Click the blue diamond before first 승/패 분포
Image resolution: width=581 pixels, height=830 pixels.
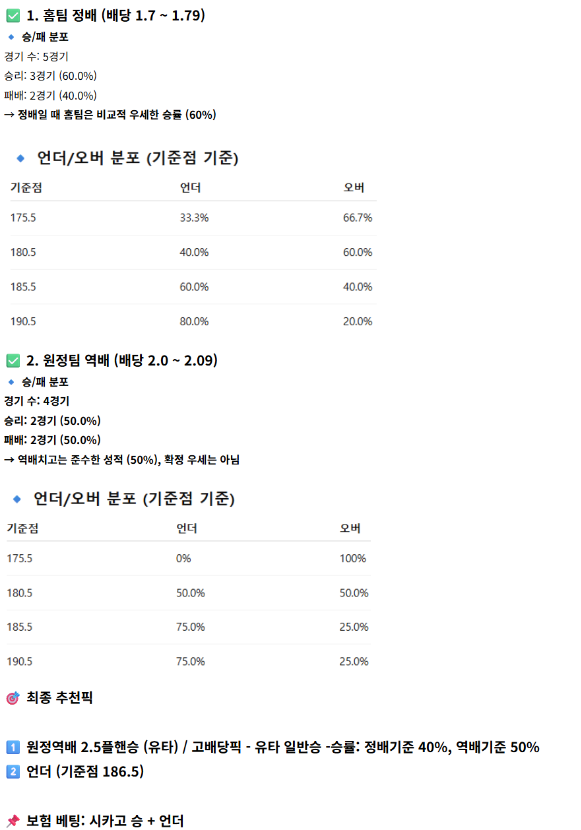click(x=11, y=37)
